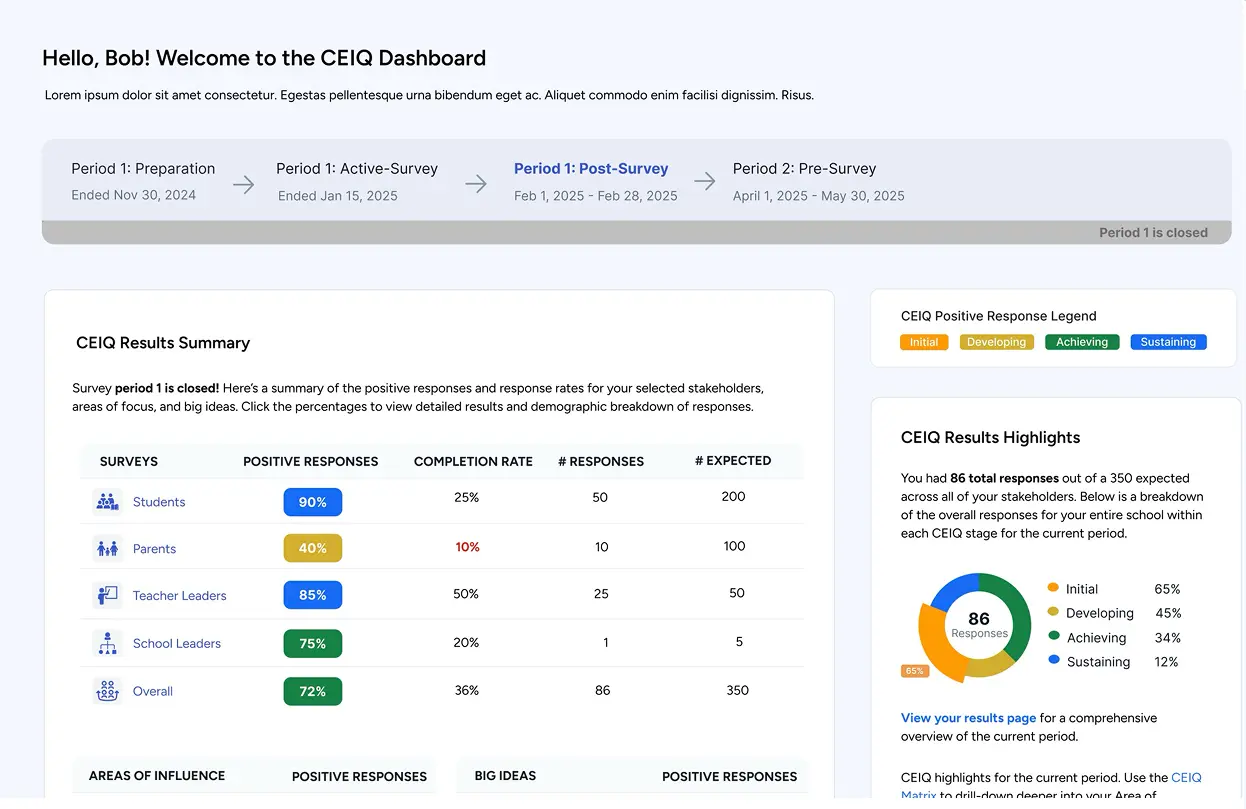The image size is (1246, 809).
Task: Click the 72% Overall positive response badge
Action: tap(312, 691)
